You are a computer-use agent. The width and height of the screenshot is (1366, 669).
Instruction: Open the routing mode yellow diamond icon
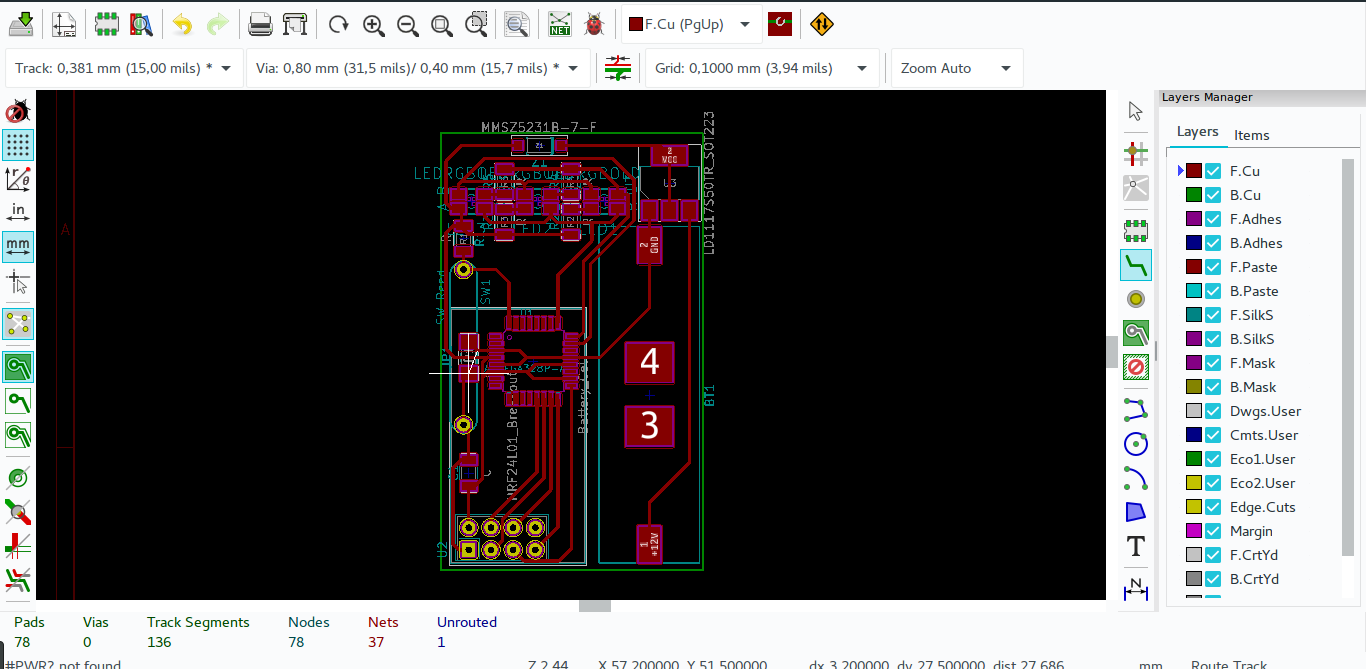(x=821, y=24)
